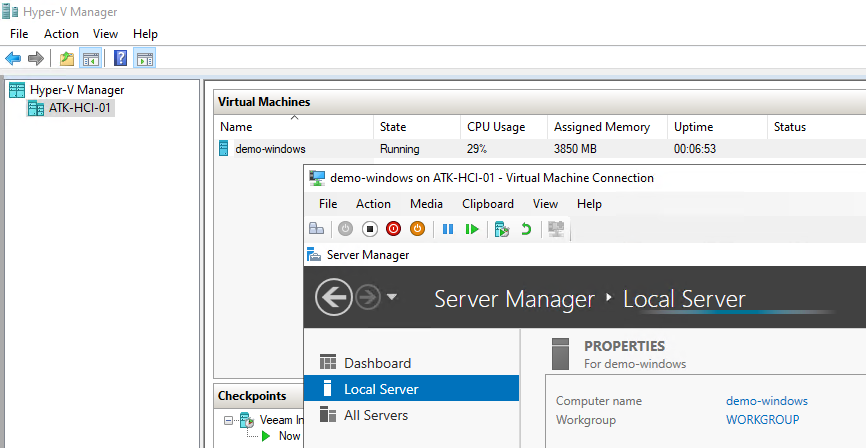Click the Up One Level folder icon

click(66, 58)
